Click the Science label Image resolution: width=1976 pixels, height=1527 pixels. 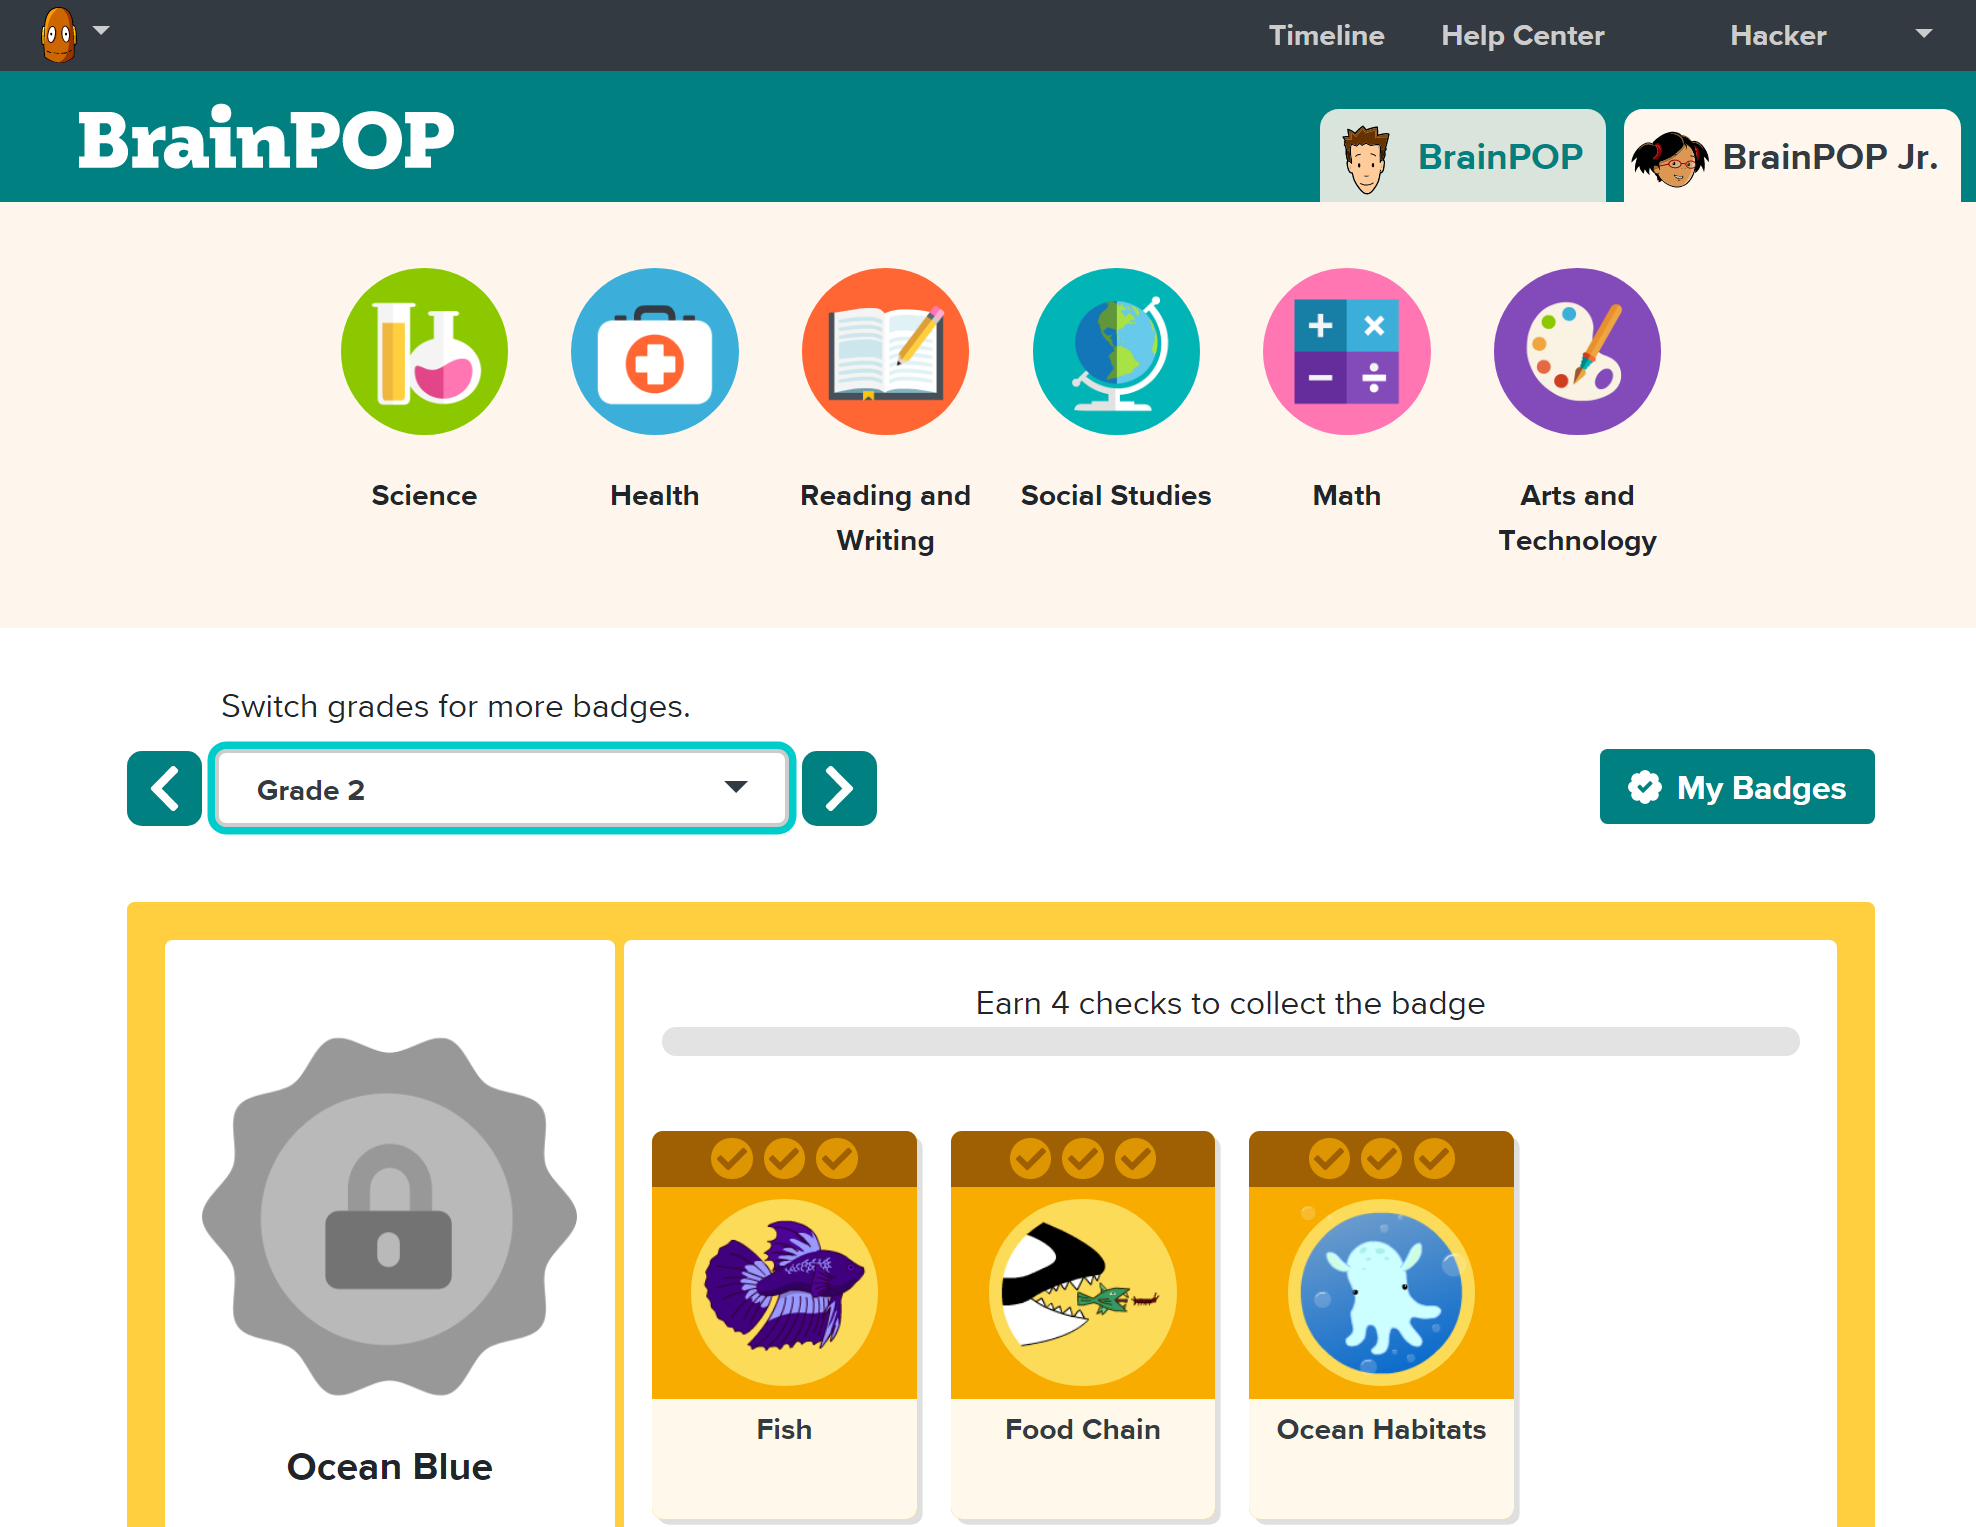coord(424,495)
